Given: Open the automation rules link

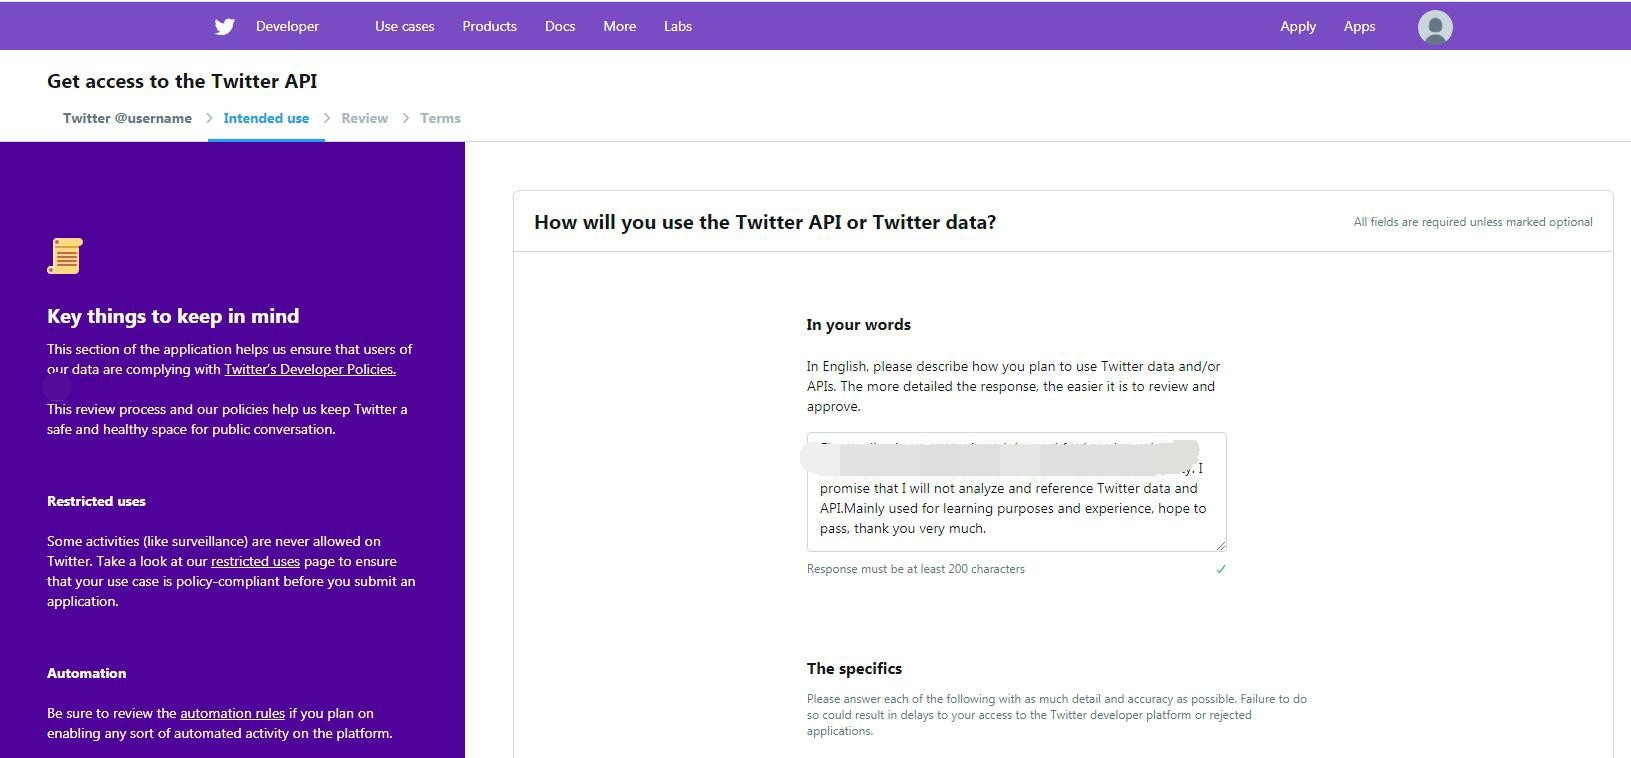Looking at the screenshot, I should point(232,713).
